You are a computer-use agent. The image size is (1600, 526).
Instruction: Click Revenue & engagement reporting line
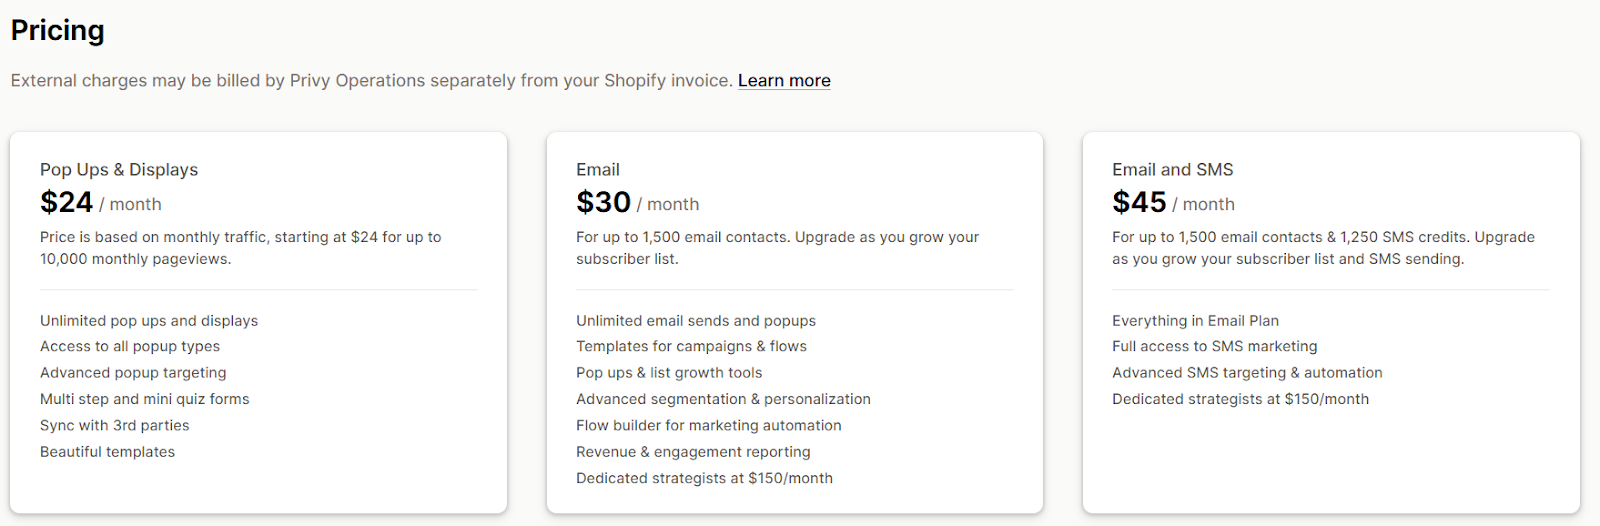pos(693,452)
